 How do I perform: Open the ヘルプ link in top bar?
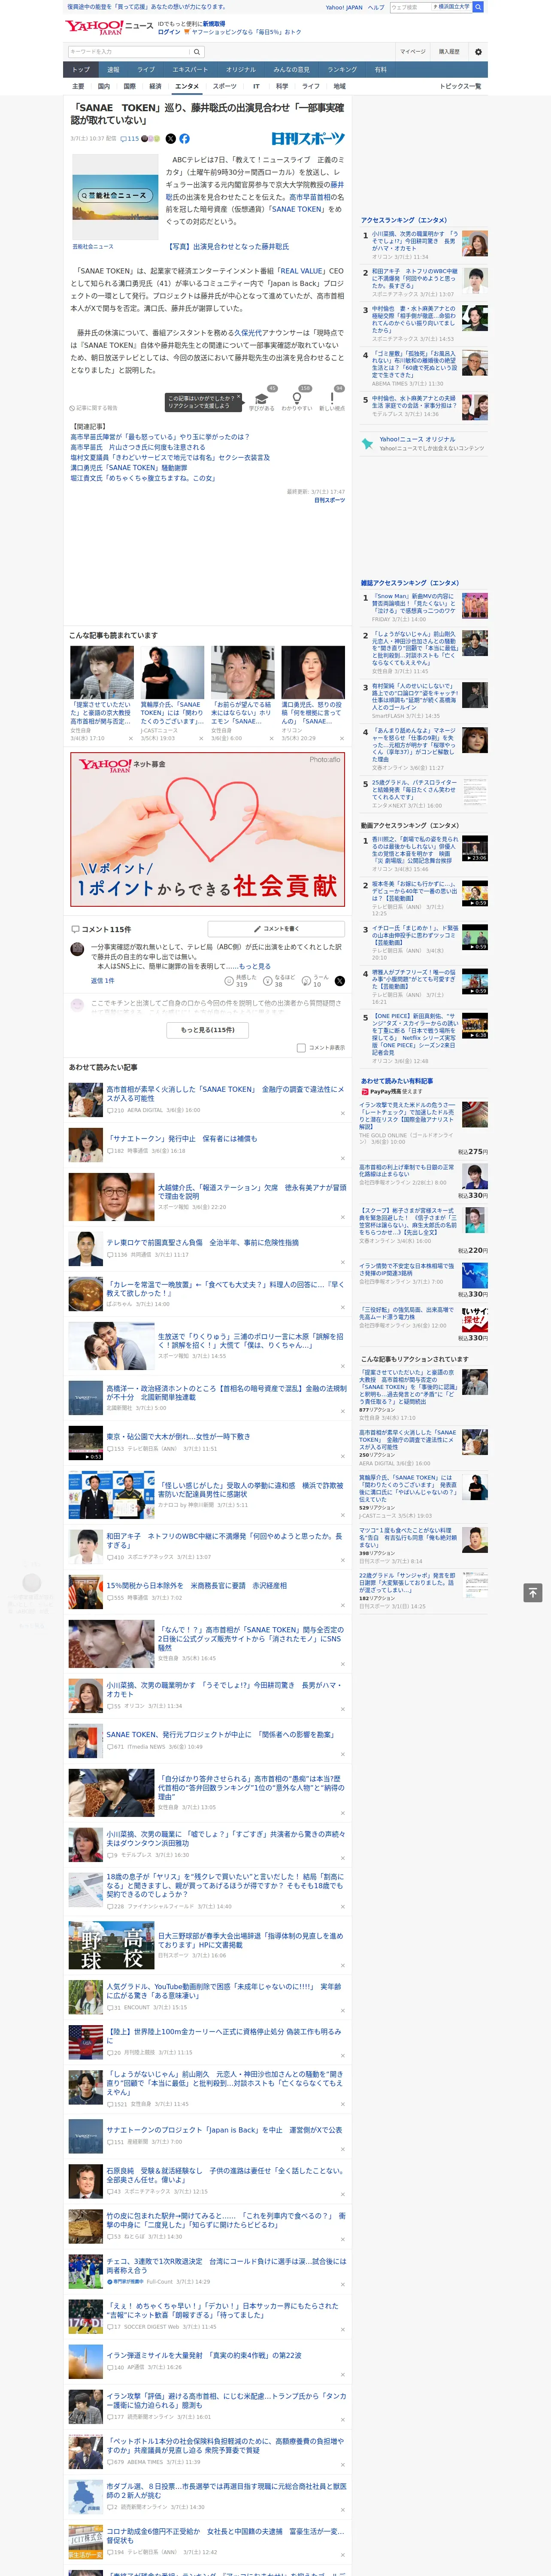click(x=376, y=7)
